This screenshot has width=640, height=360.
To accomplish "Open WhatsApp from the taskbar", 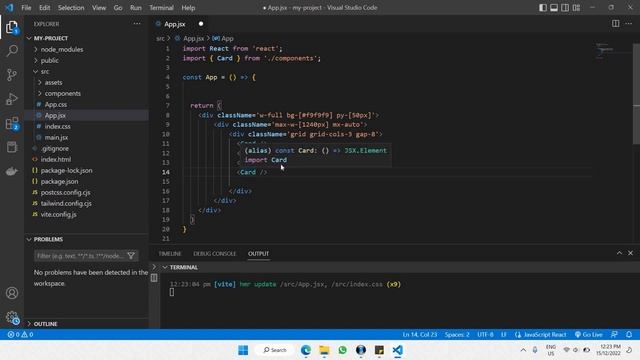I will pyautogui.click(x=342, y=350).
